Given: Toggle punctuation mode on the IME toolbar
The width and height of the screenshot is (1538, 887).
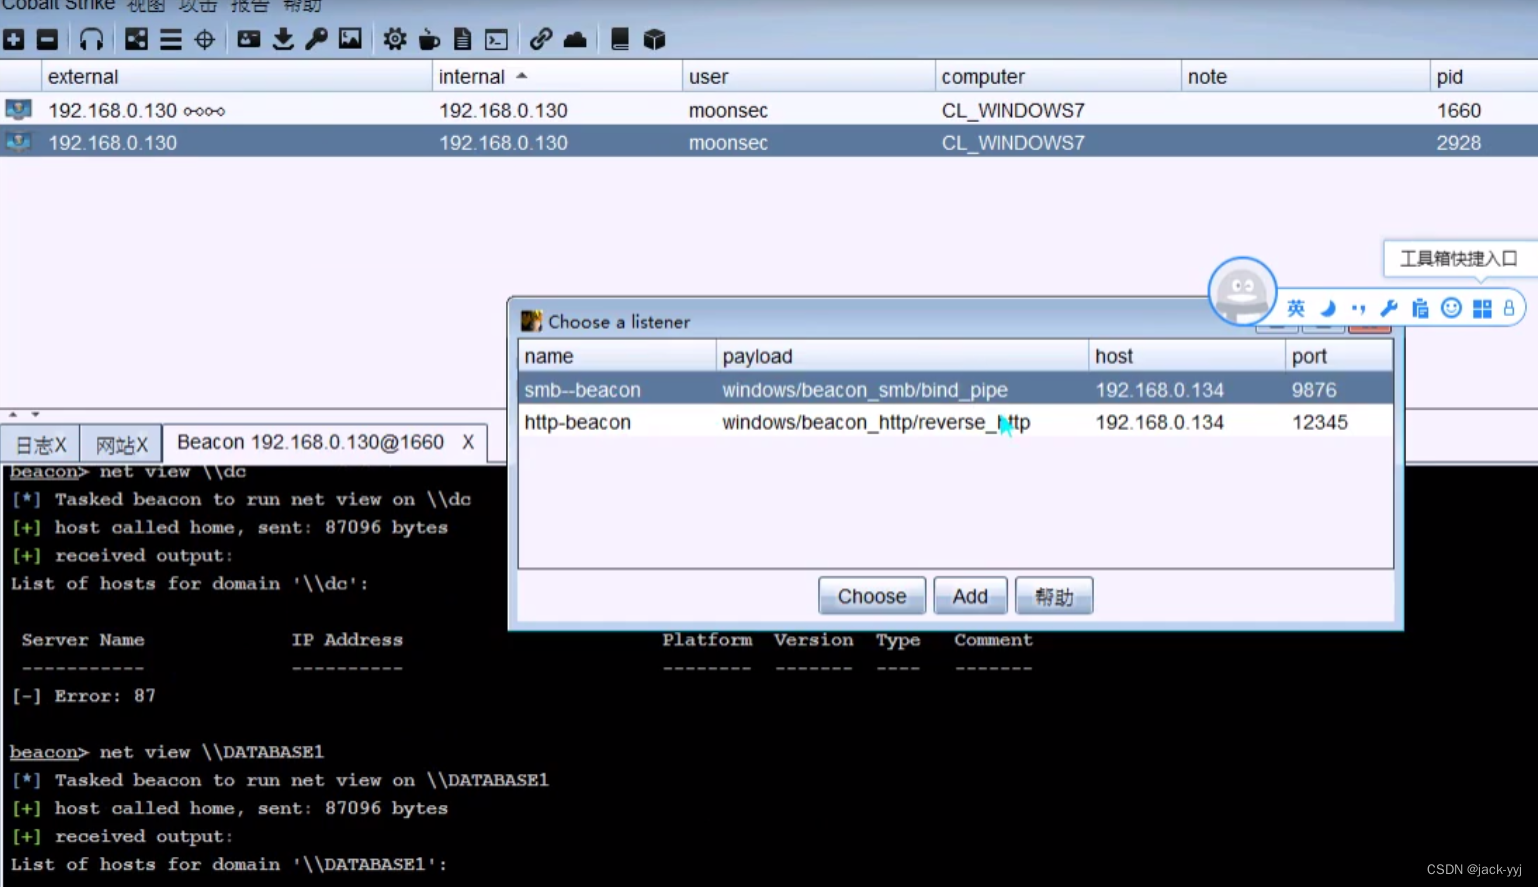Looking at the screenshot, I should click(1356, 308).
